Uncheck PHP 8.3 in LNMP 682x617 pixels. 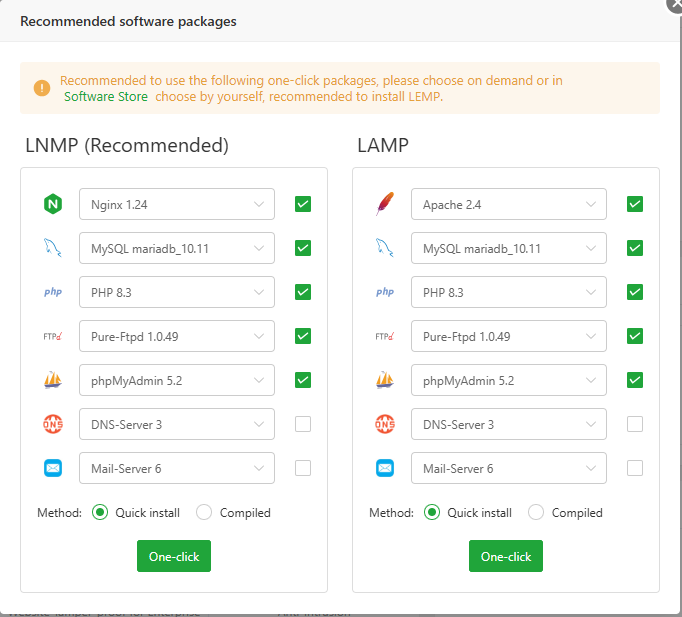click(303, 292)
